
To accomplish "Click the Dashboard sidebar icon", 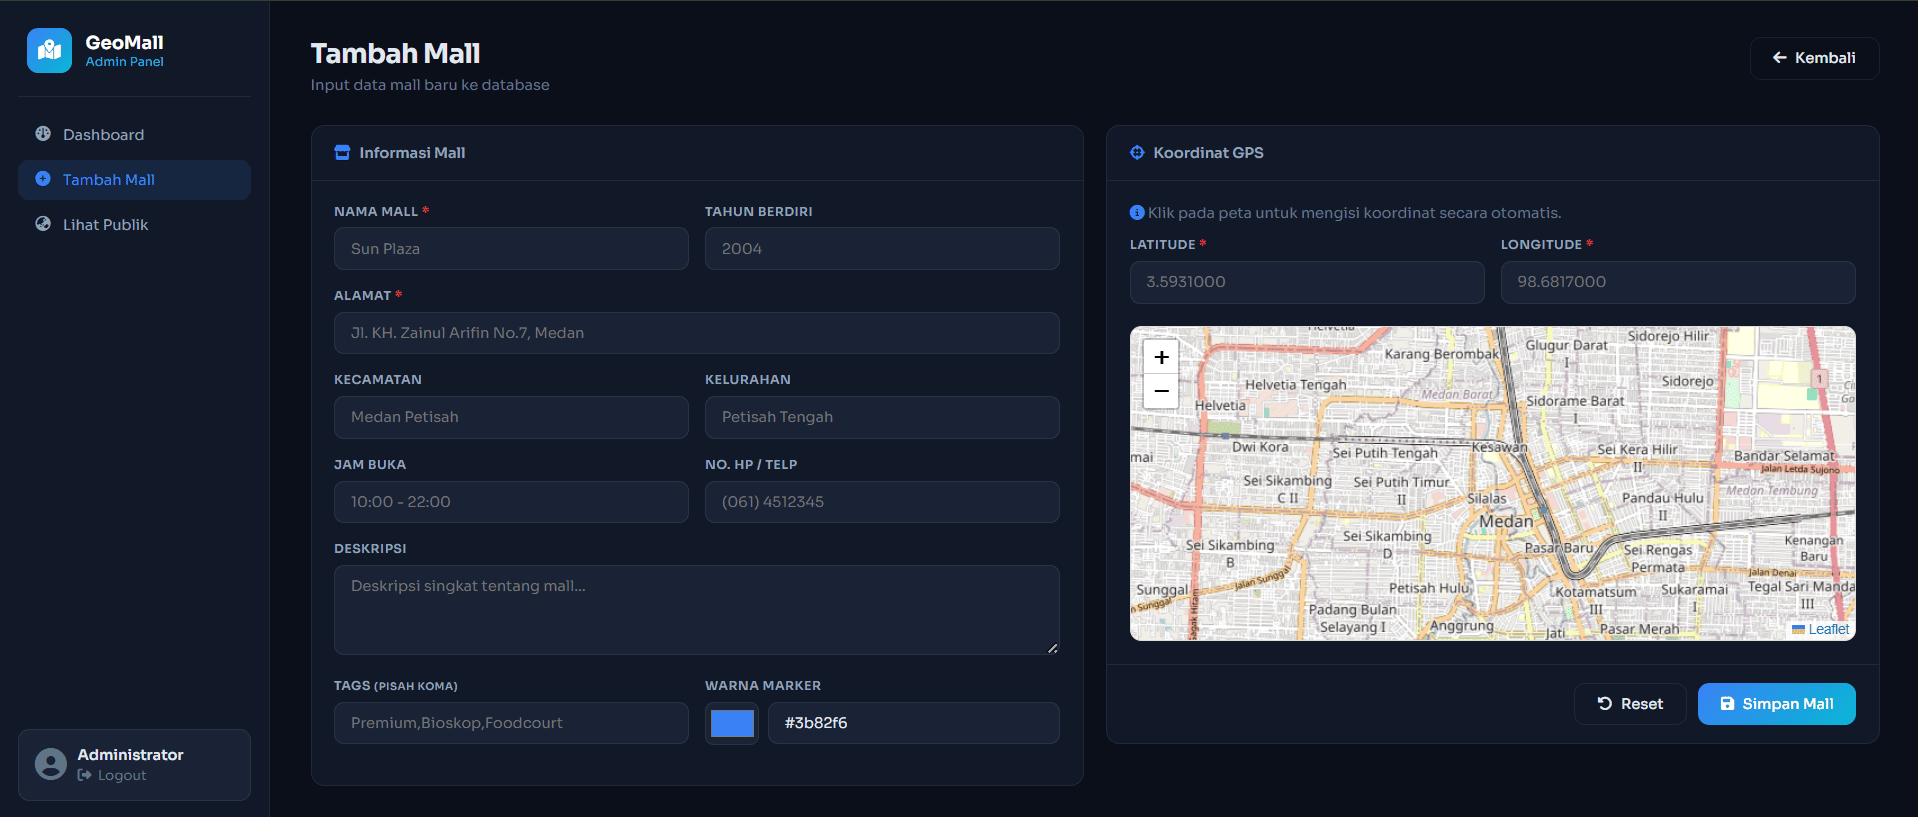I will point(43,134).
